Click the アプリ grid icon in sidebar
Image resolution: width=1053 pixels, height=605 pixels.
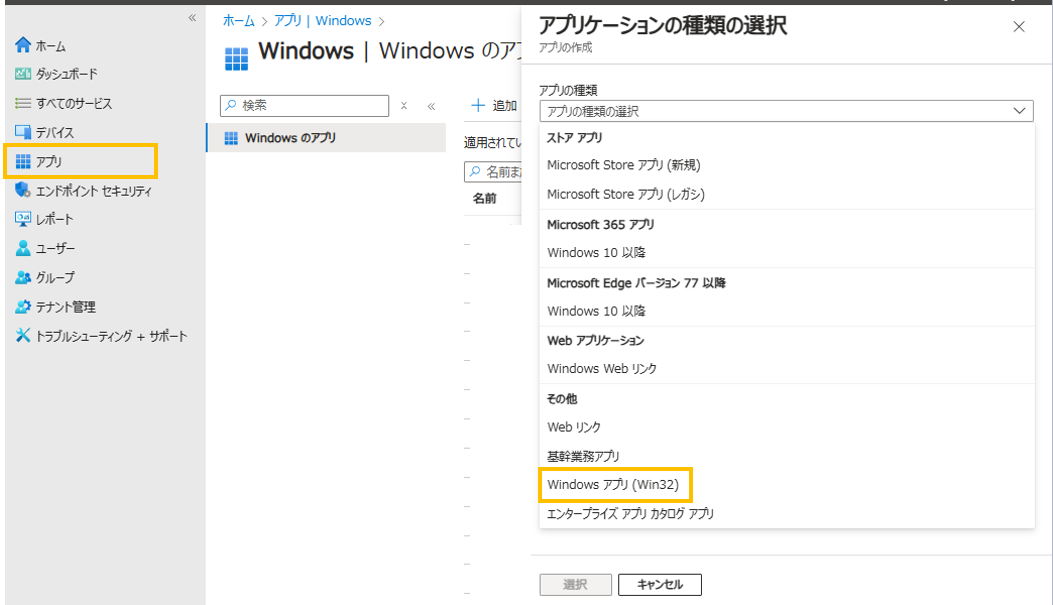(23, 161)
